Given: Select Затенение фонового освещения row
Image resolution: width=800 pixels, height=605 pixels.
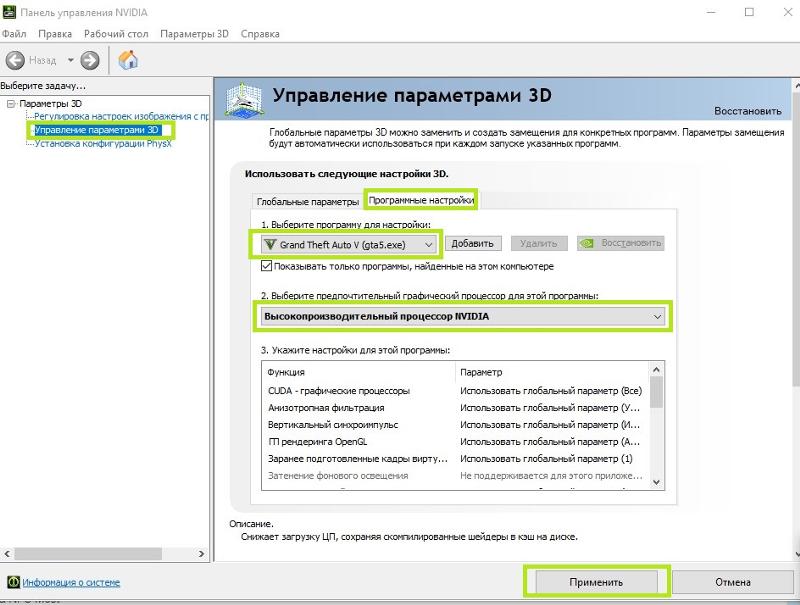Looking at the screenshot, I should (455, 475).
